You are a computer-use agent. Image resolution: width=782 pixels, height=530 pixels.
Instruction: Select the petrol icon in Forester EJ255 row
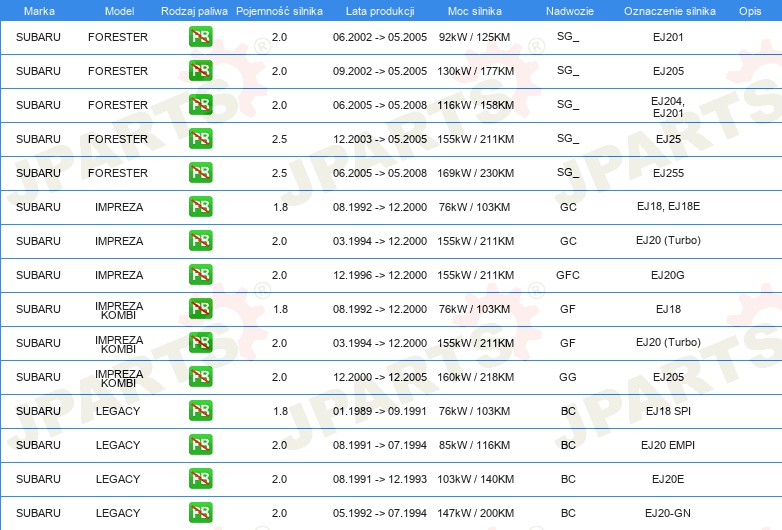(x=200, y=173)
